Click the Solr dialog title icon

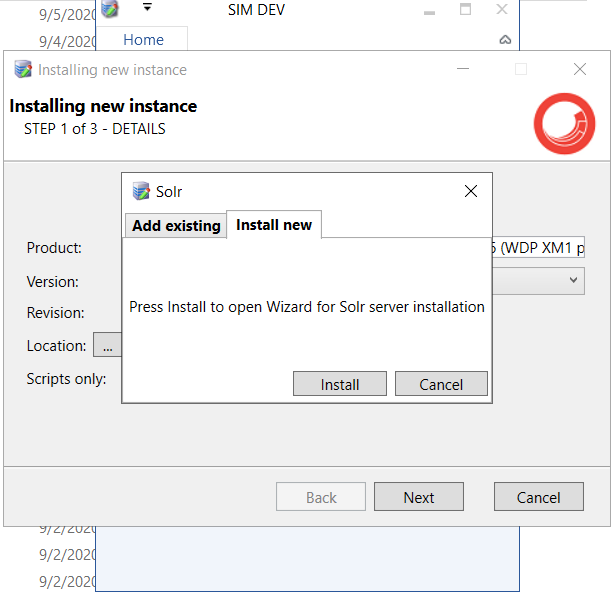tap(141, 191)
